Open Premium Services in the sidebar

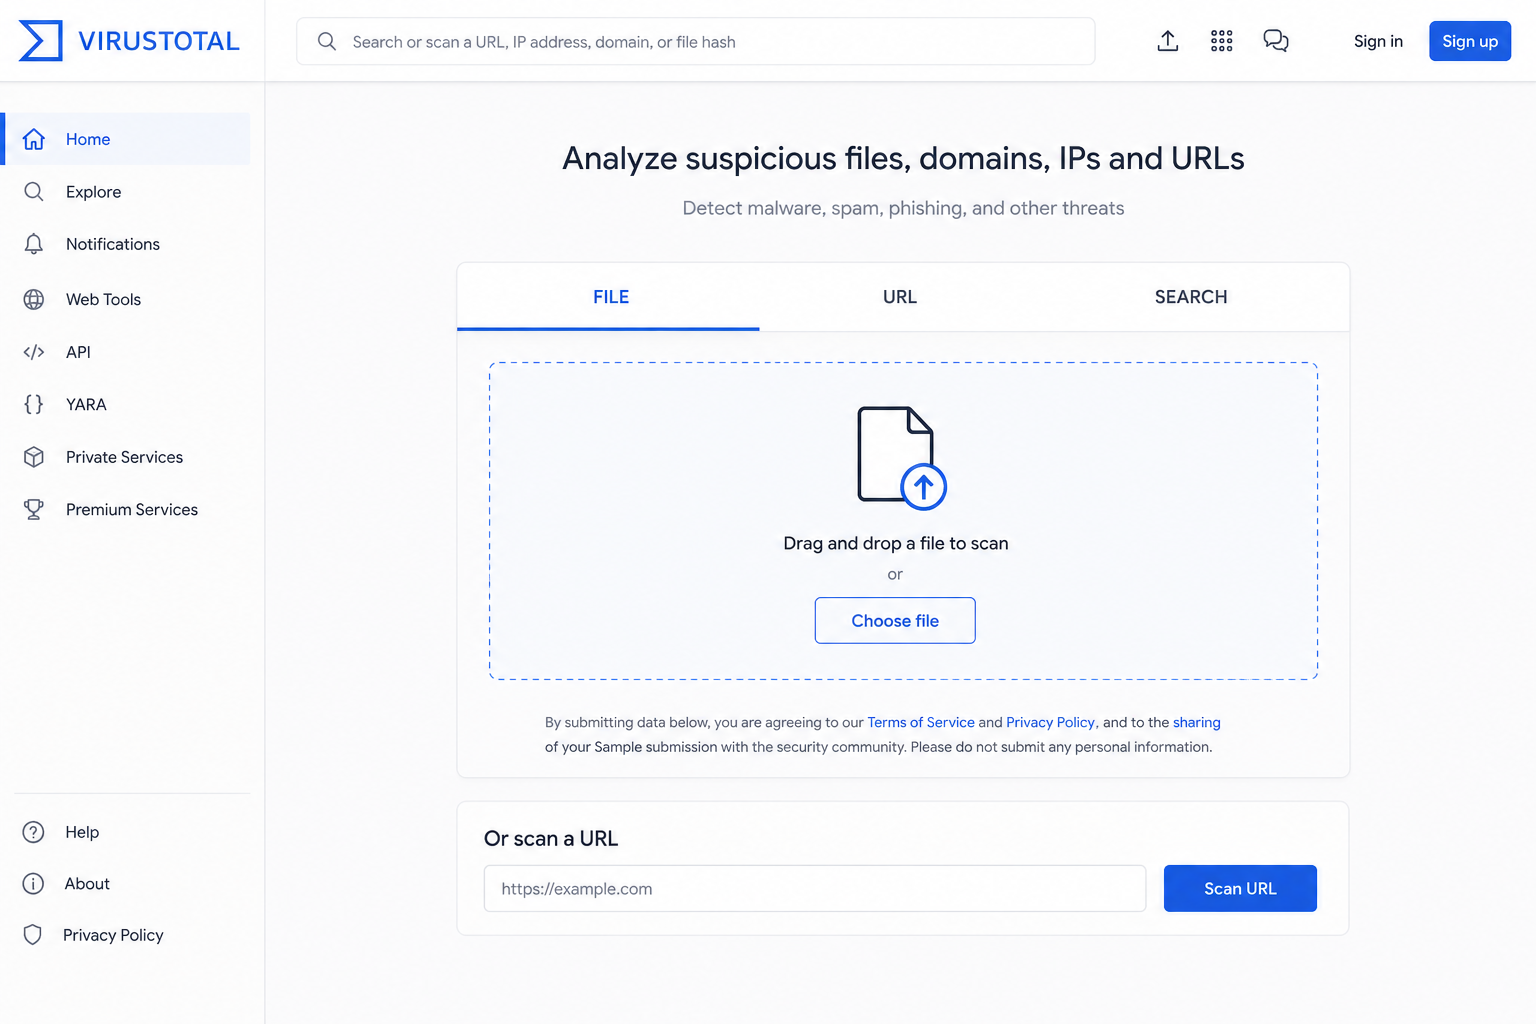pos(127,509)
